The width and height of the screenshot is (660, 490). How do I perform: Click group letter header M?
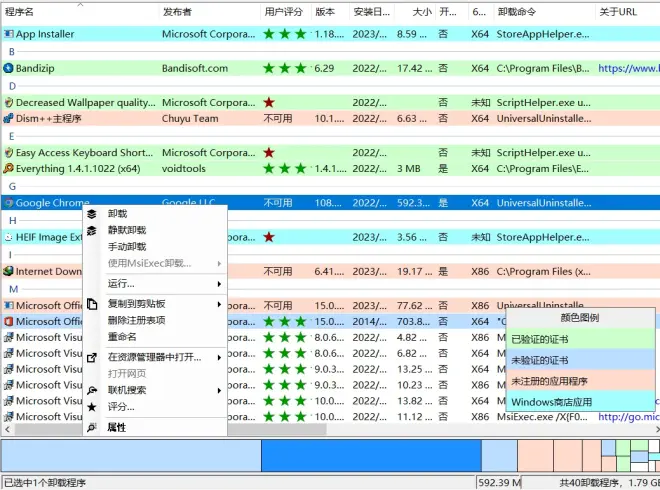tap(13, 289)
